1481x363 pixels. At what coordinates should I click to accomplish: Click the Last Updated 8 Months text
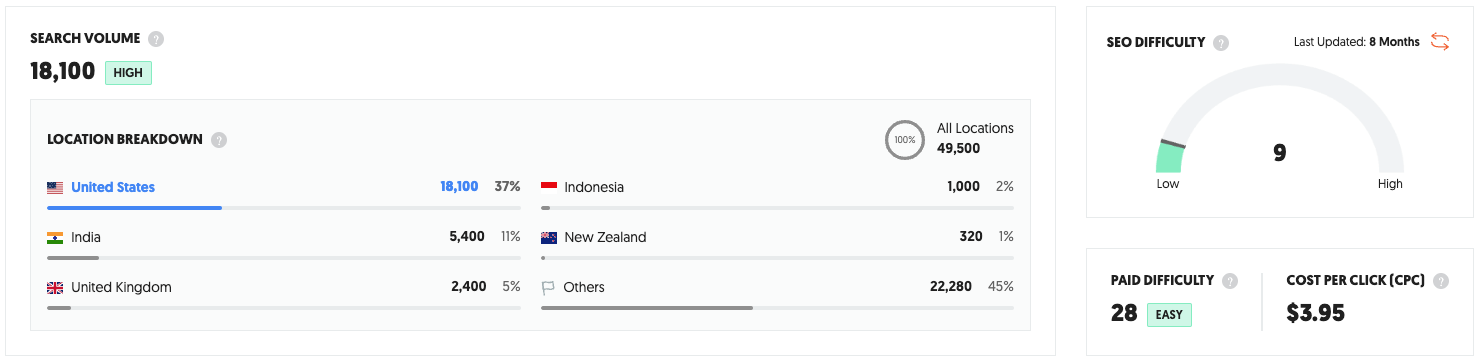[x=1357, y=42]
